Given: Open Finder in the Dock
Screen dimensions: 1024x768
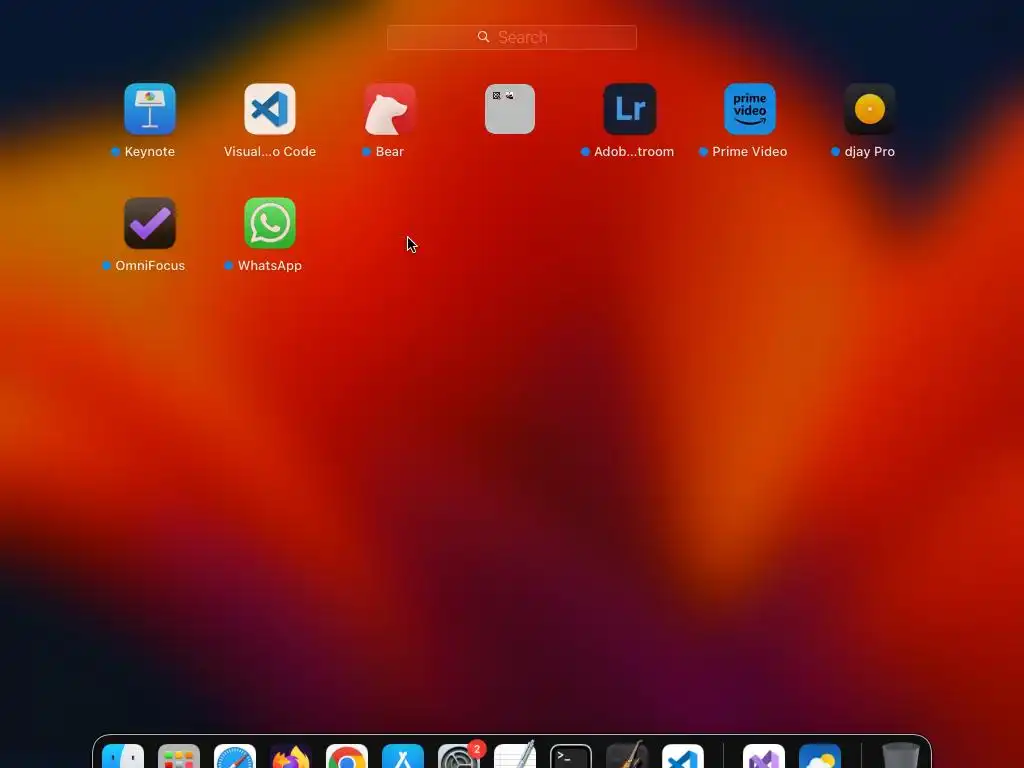Looking at the screenshot, I should point(123,758).
